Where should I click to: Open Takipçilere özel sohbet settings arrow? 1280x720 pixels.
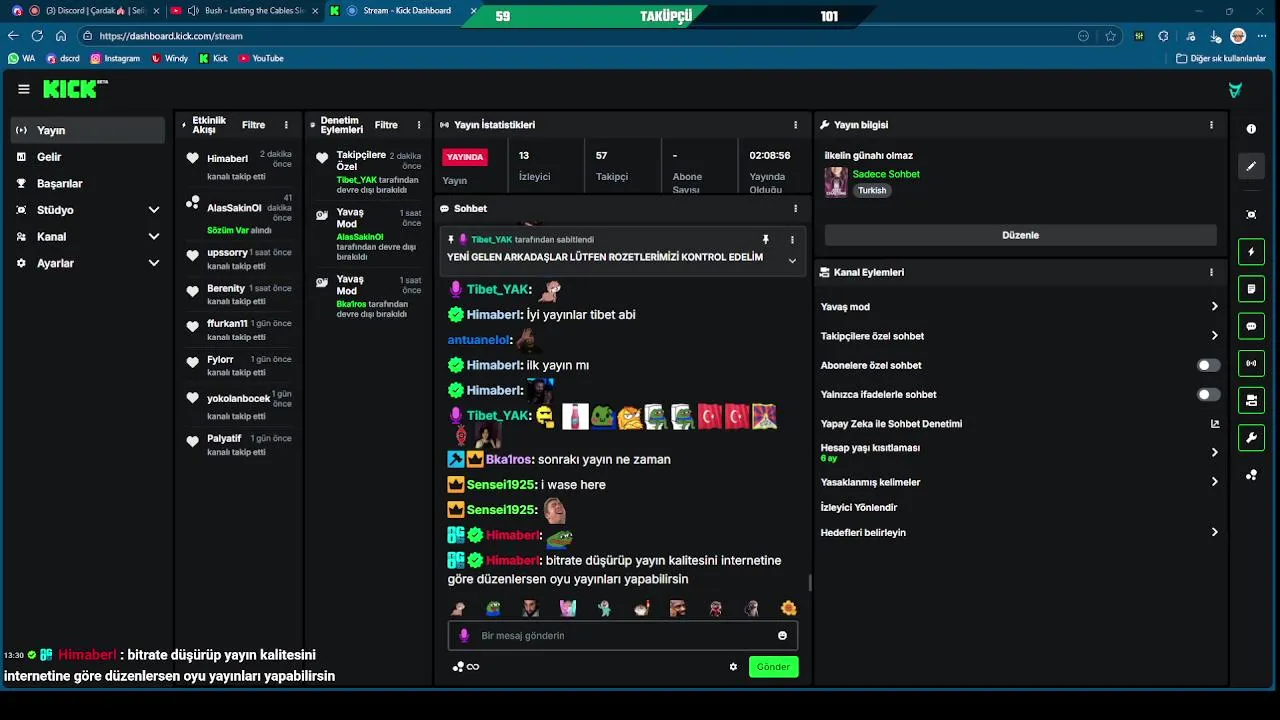(1214, 336)
